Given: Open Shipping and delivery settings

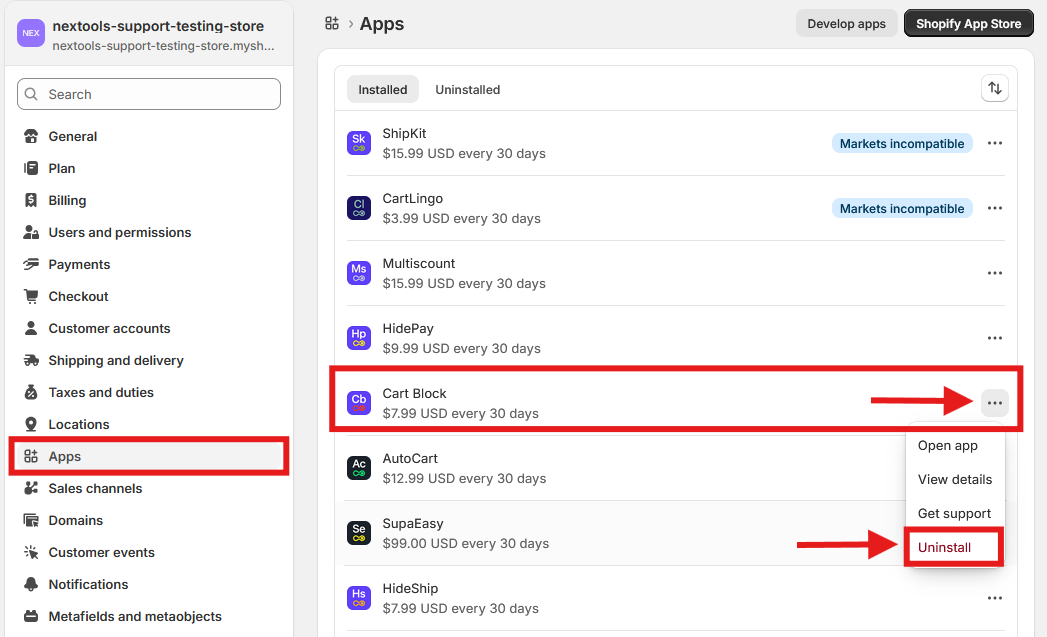Looking at the screenshot, I should (x=116, y=360).
